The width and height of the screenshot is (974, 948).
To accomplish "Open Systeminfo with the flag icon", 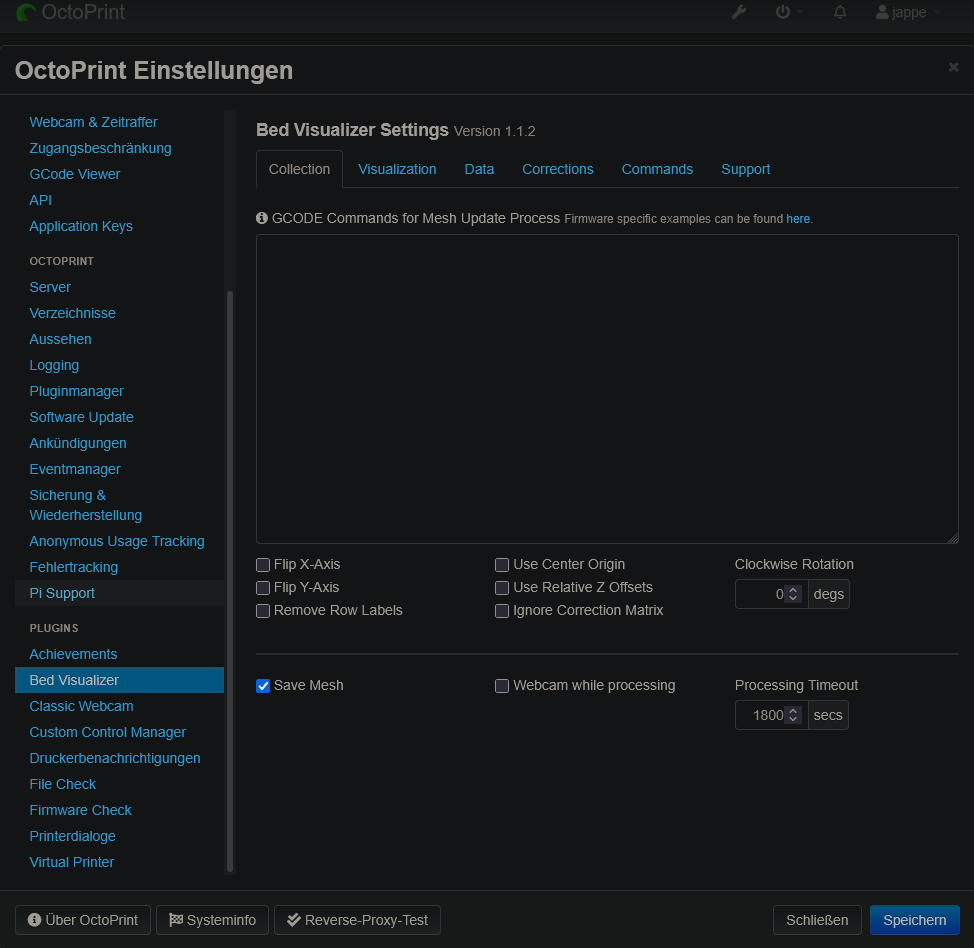I will (212, 920).
